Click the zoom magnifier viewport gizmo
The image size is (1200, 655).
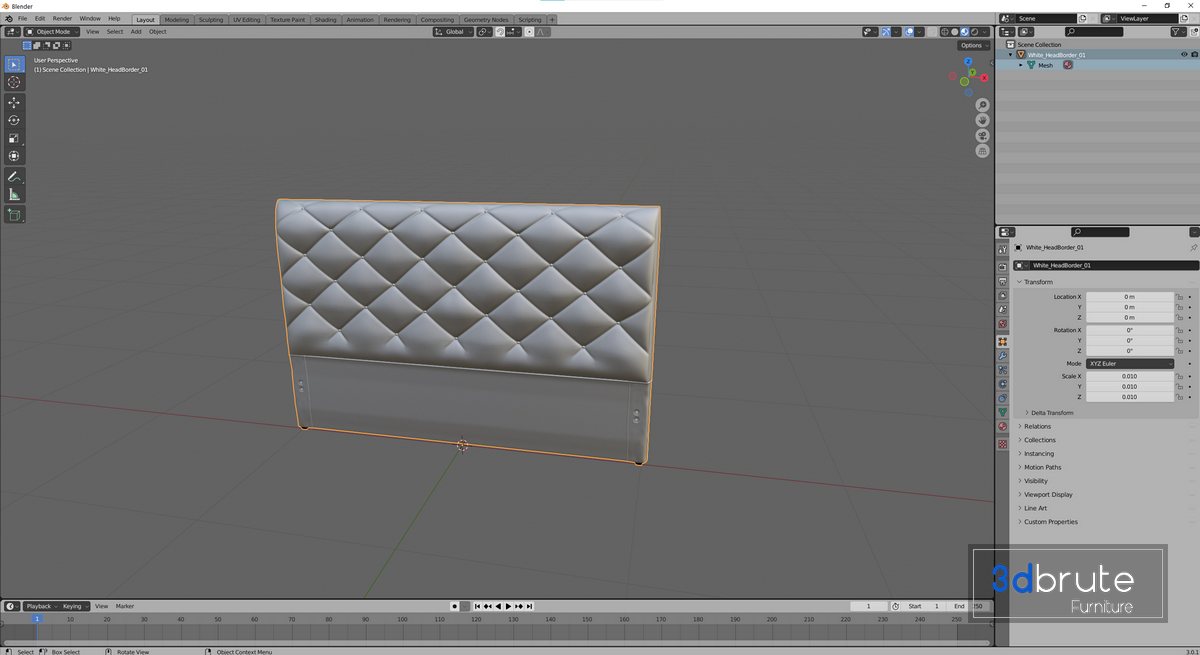[982, 105]
